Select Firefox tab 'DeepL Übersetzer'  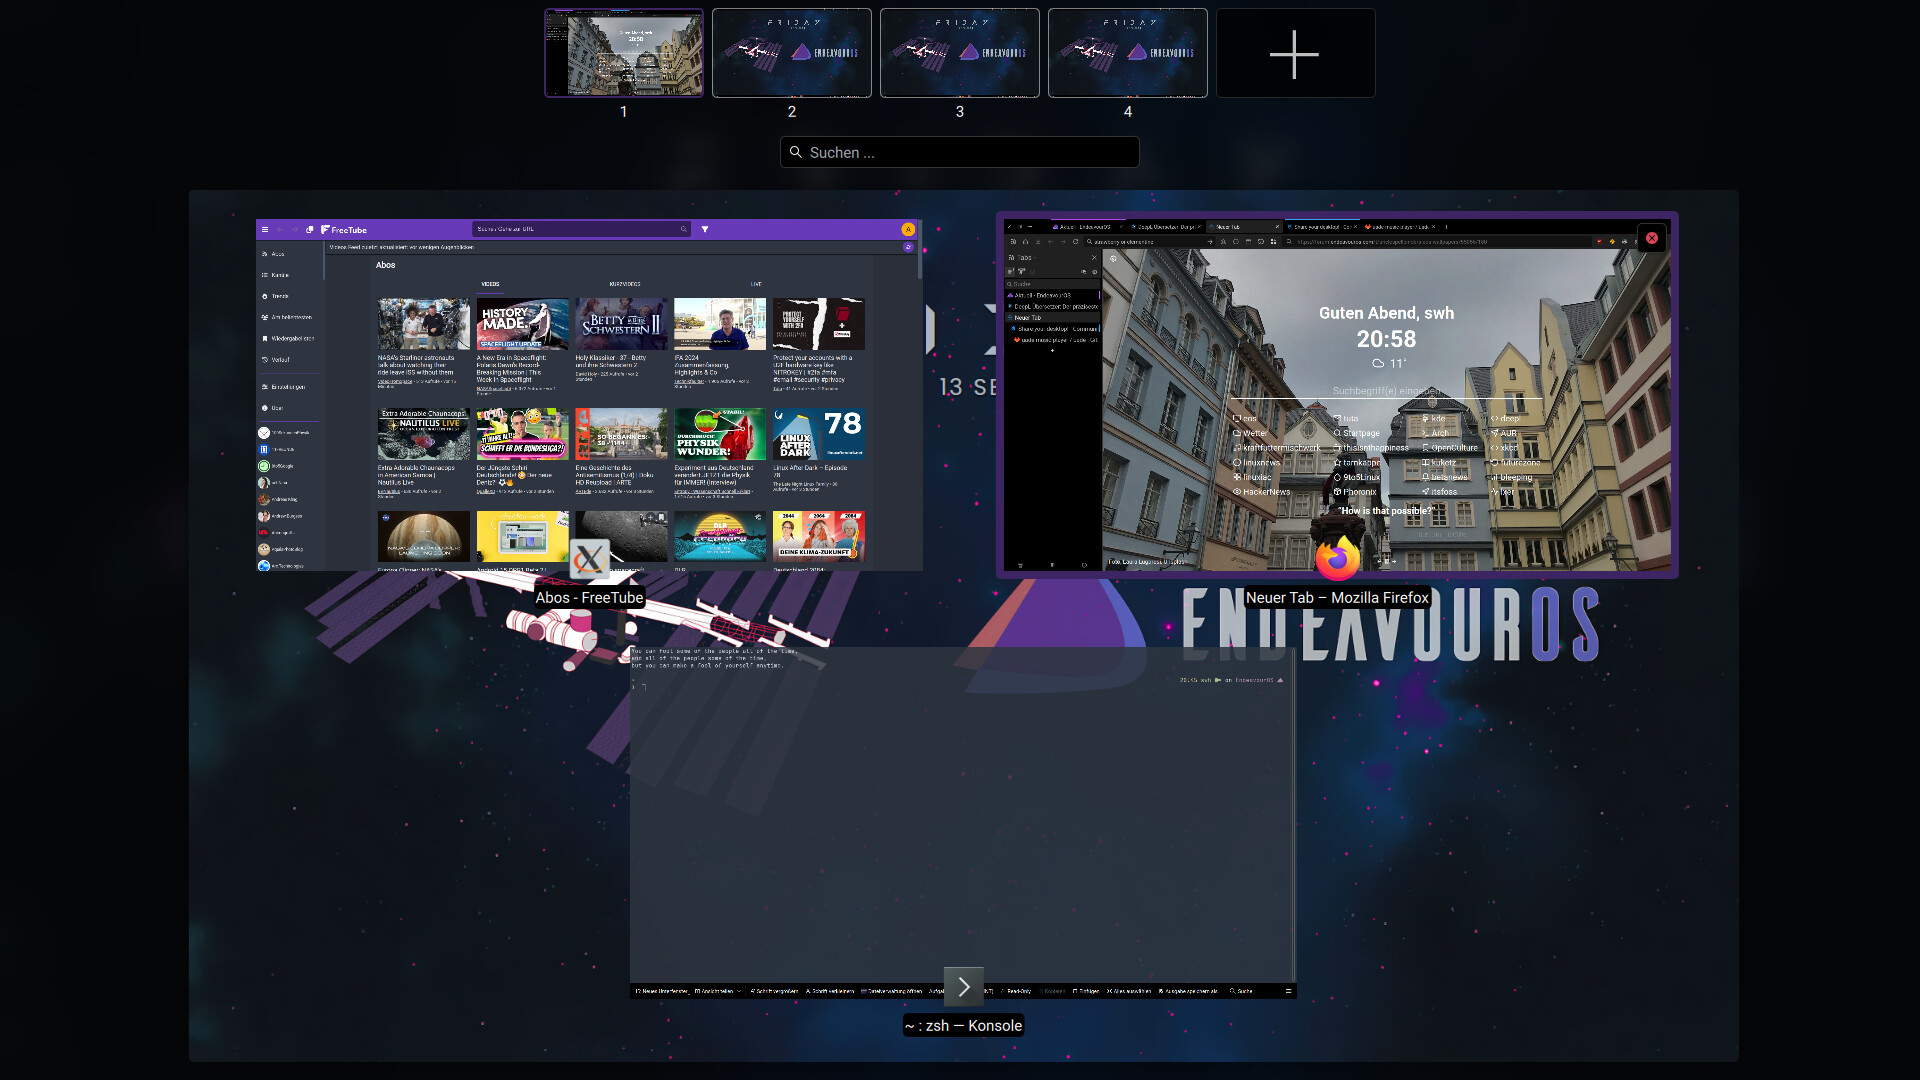[x=1164, y=227]
